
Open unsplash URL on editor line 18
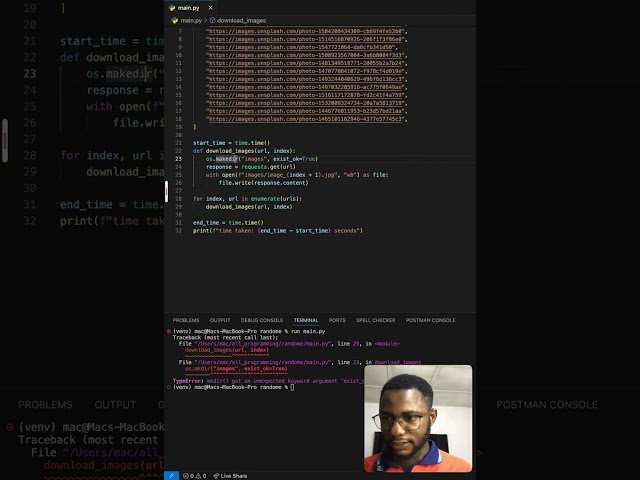click(x=306, y=119)
